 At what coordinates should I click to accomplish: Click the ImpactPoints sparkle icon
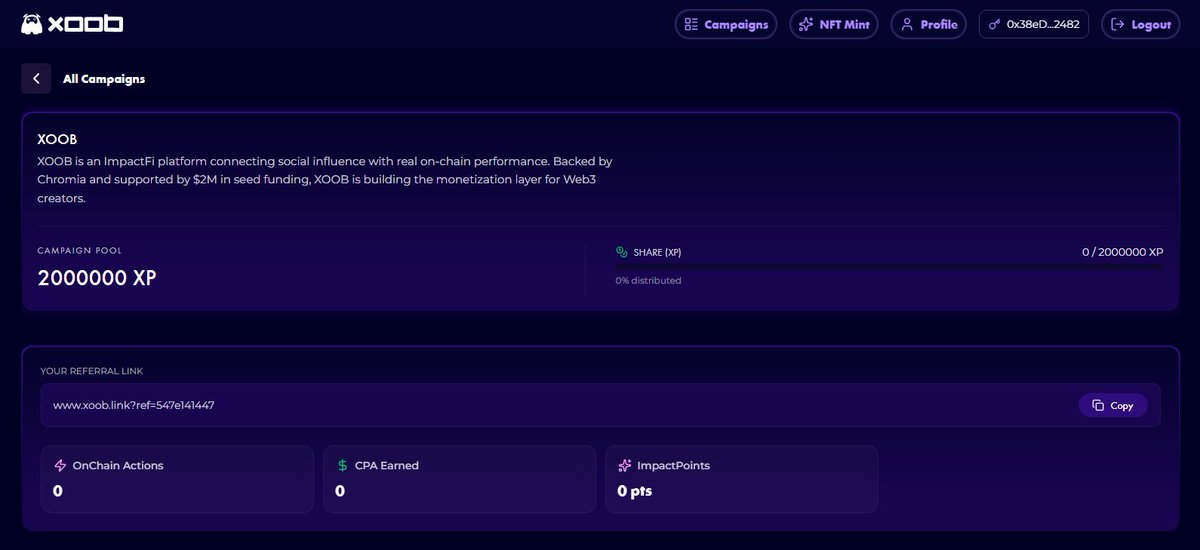coord(625,465)
